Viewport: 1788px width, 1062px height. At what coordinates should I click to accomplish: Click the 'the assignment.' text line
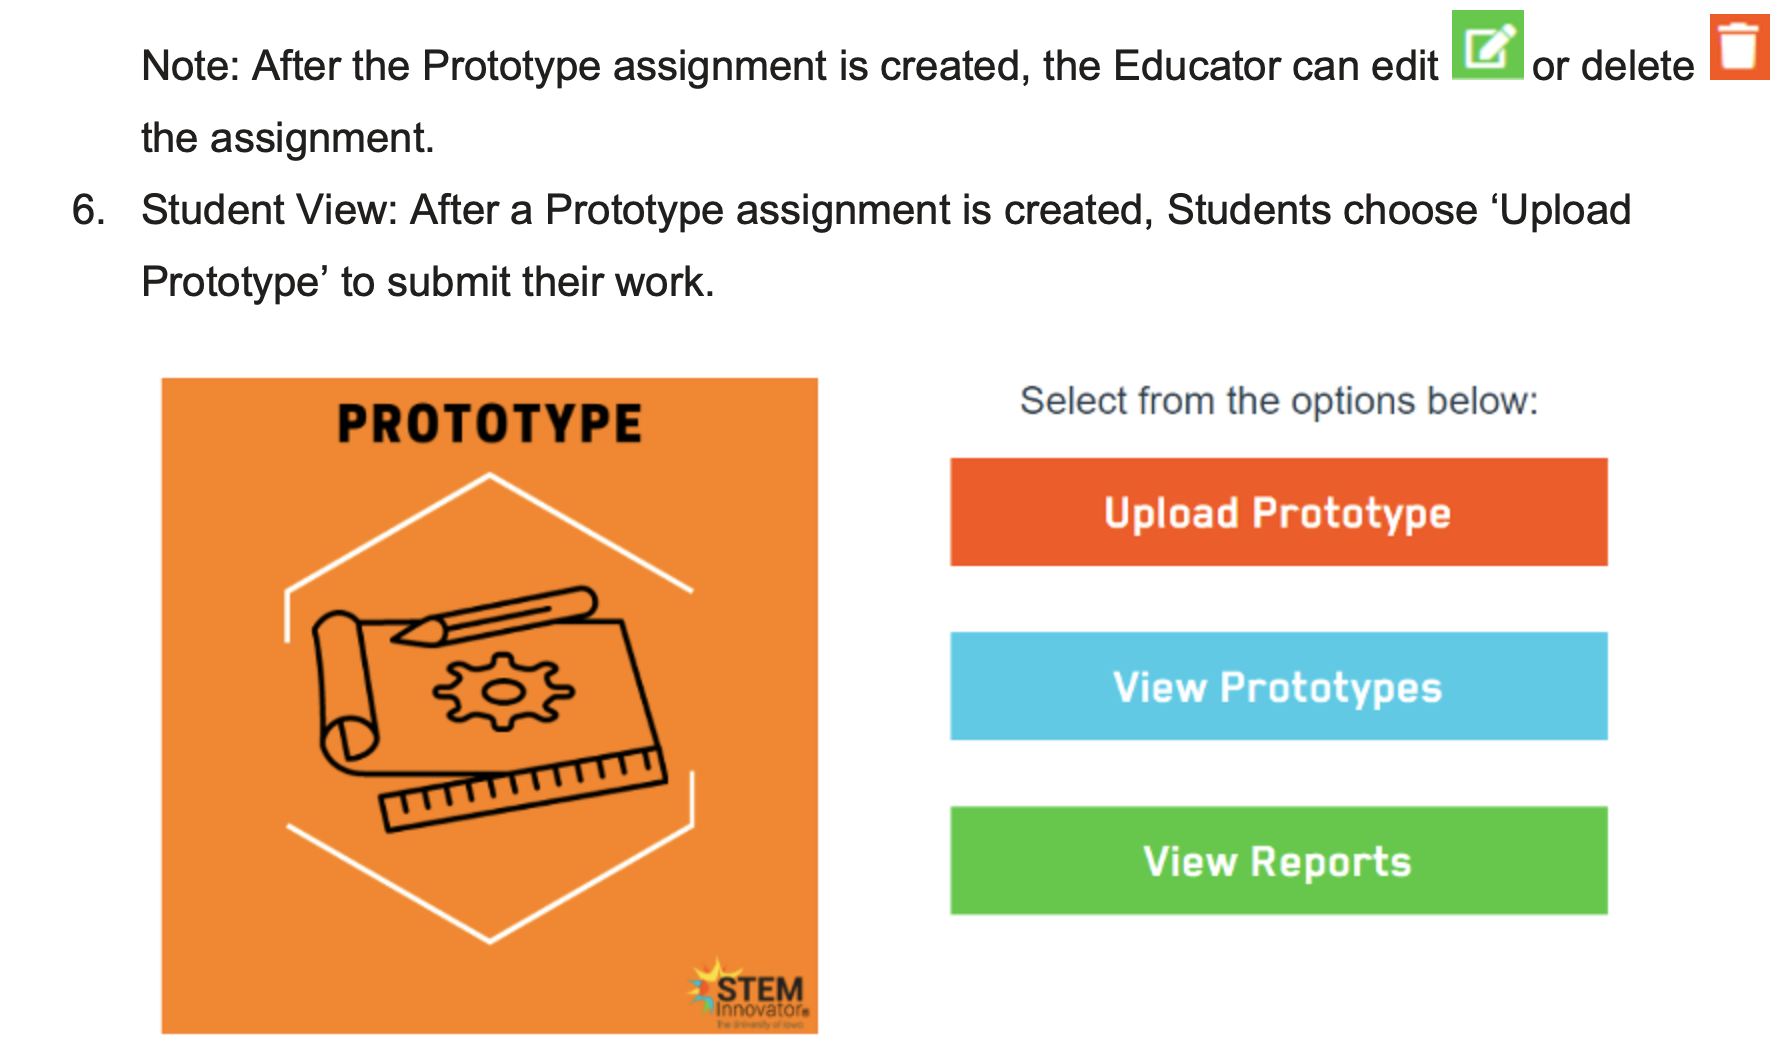(288, 138)
